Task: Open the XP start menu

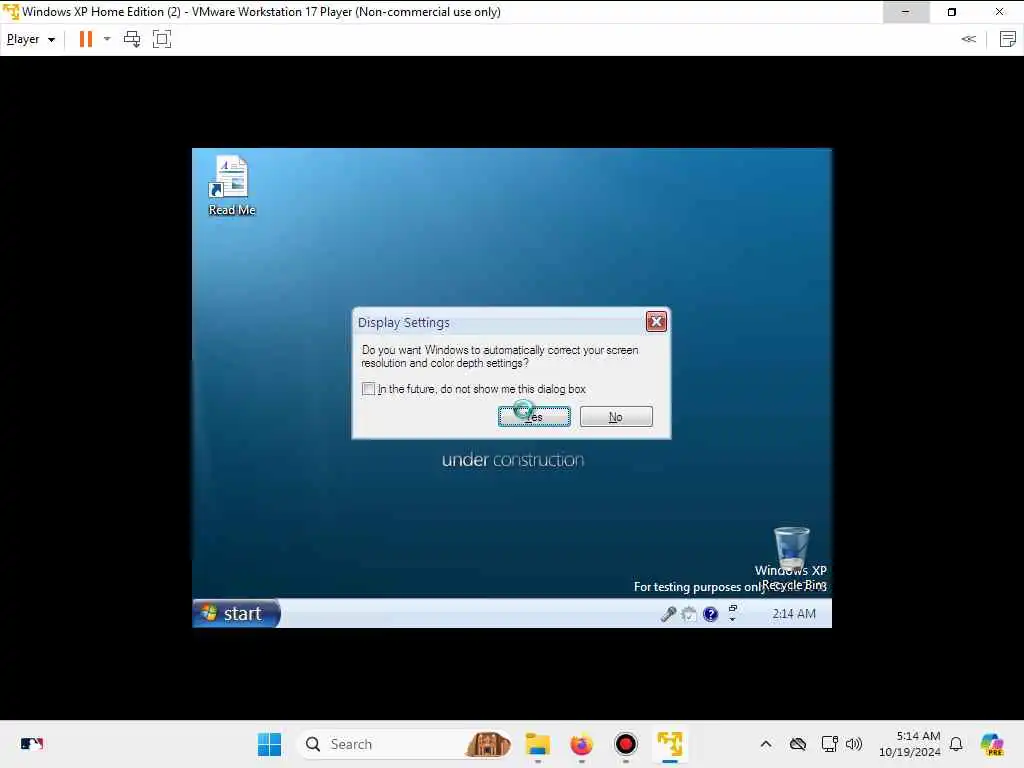Action: [236, 613]
